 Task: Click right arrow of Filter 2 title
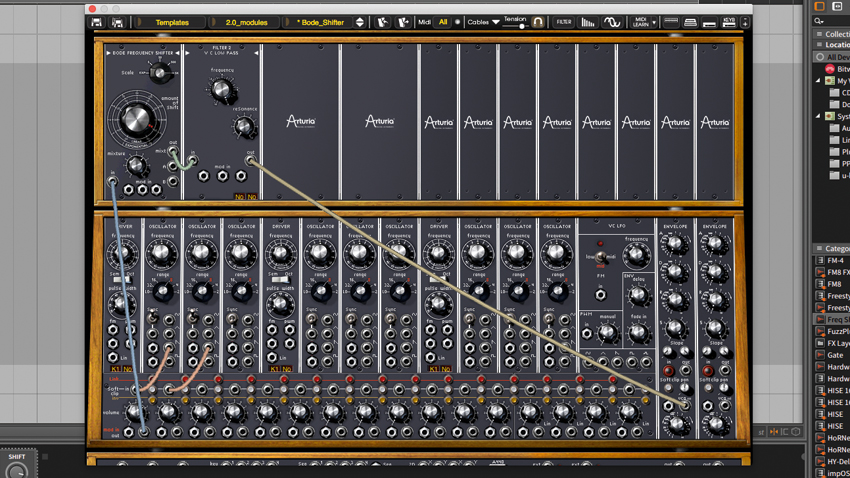tap(256, 53)
